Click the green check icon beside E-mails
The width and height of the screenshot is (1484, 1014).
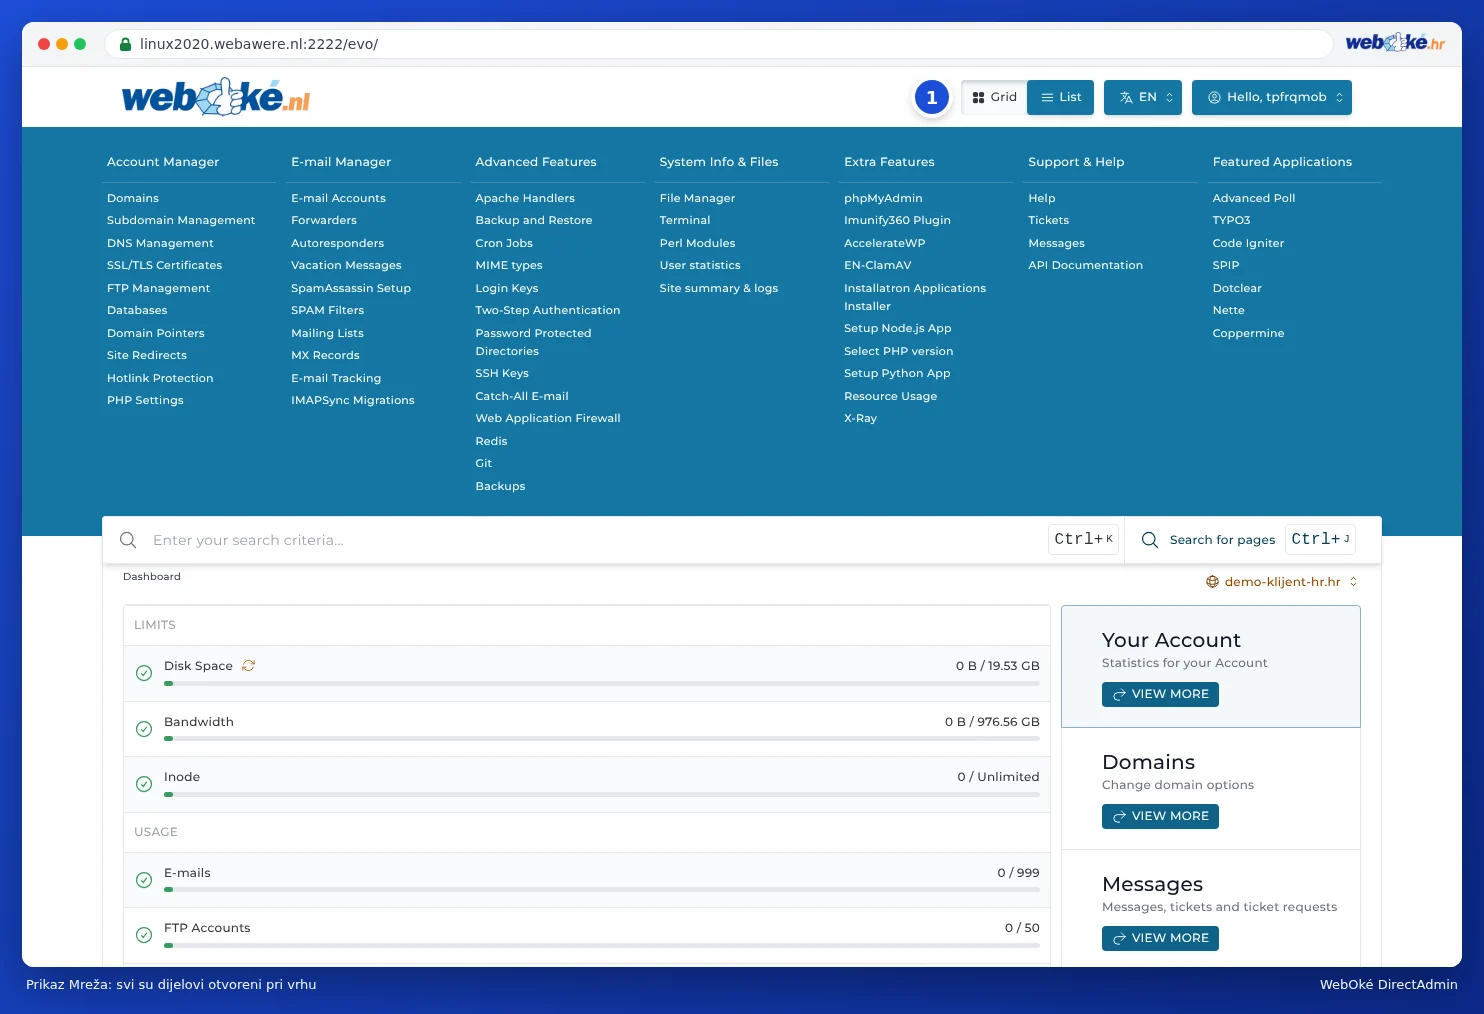(144, 880)
